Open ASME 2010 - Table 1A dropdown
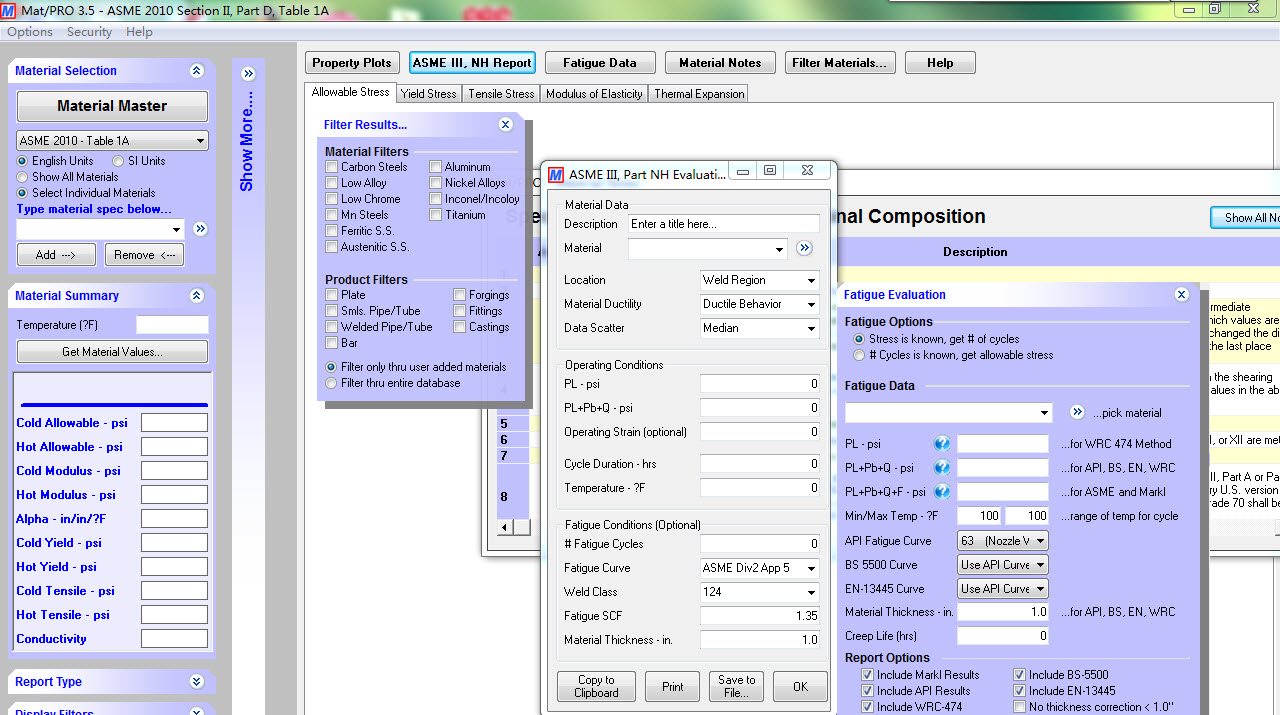Viewport: 1280px width, 715px height. (113, 141)
